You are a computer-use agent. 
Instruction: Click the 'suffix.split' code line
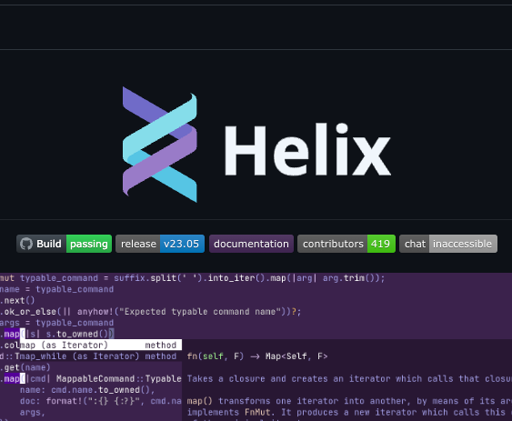point(192,278)
